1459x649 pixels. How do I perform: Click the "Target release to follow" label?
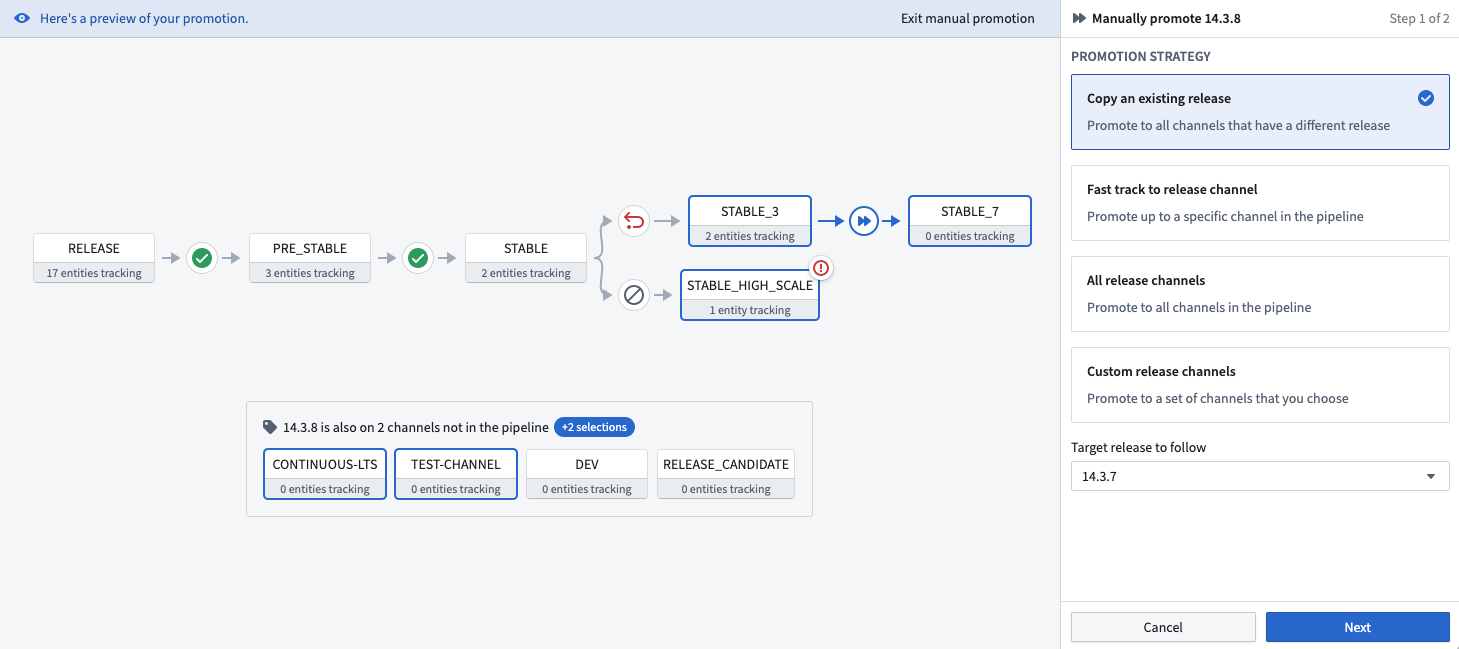pyautogui.click(x=1139, y=447)
